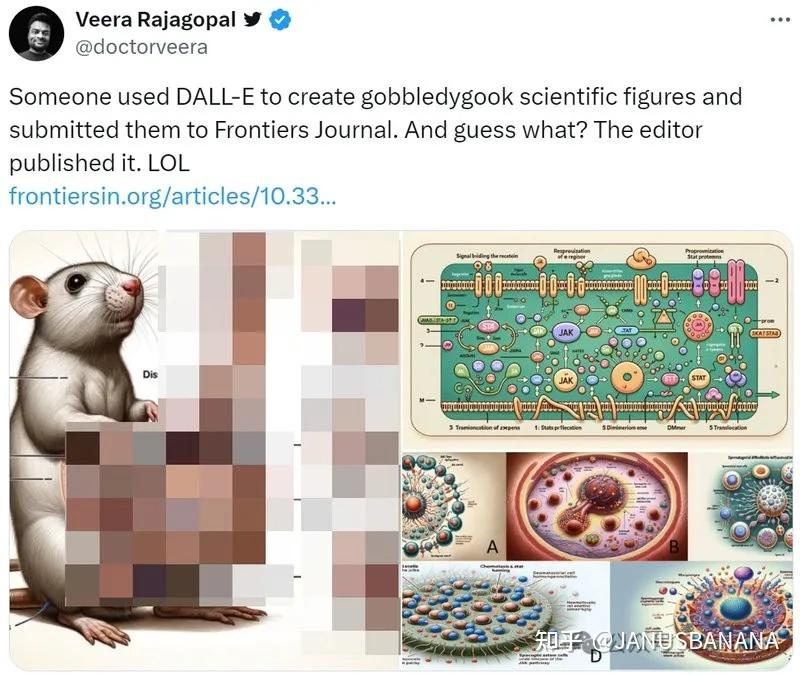Click the tweet body text
The image size is (800, 675).
click(376, 130)
